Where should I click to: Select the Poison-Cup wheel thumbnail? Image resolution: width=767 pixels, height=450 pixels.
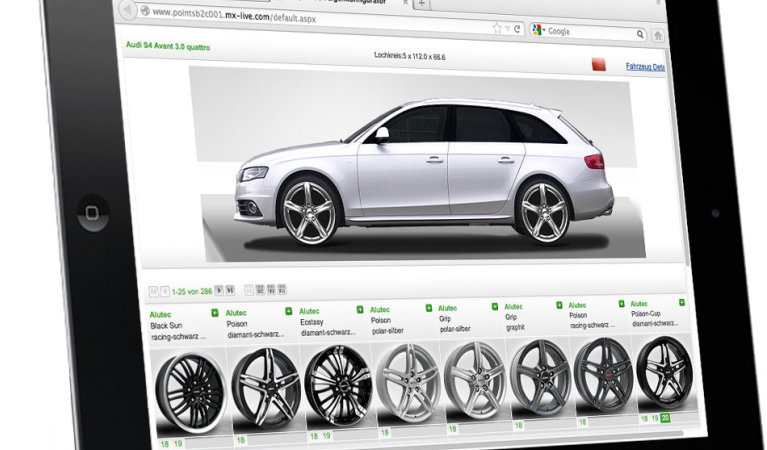[x=665, y=372]
